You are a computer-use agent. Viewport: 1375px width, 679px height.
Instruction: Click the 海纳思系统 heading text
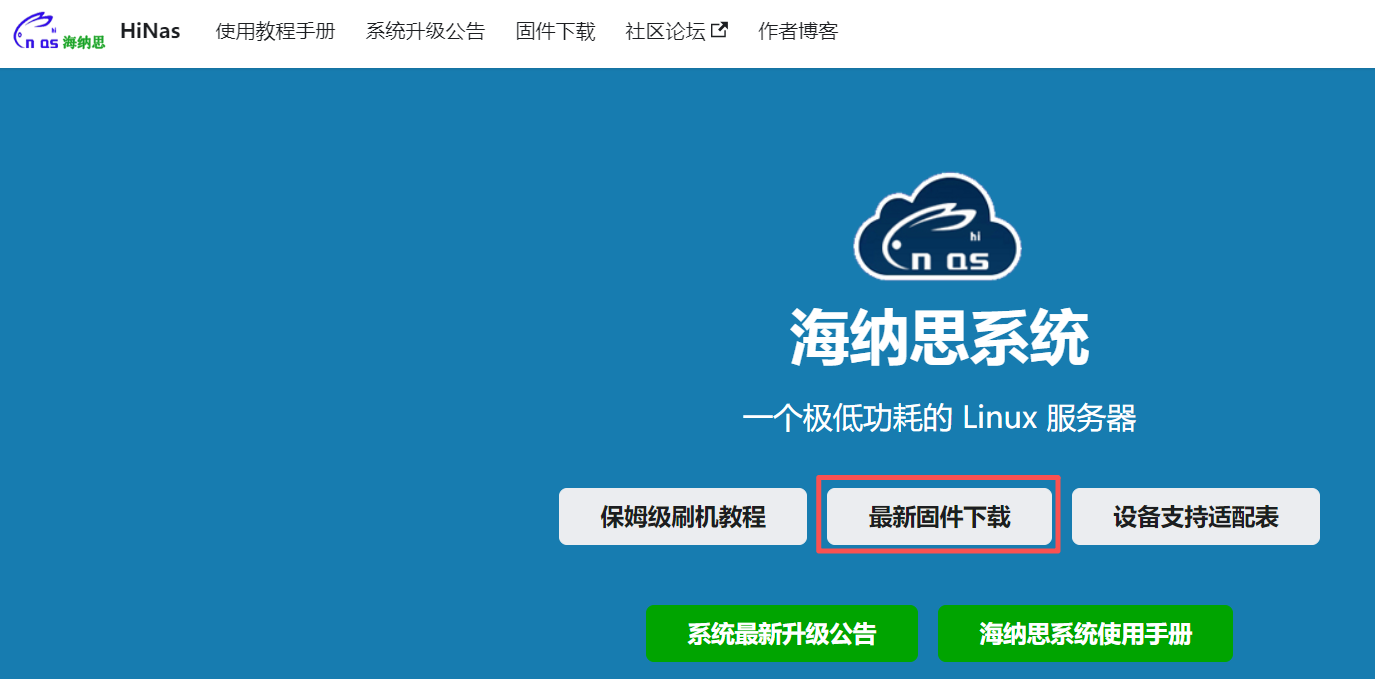(x=939, y=339)
